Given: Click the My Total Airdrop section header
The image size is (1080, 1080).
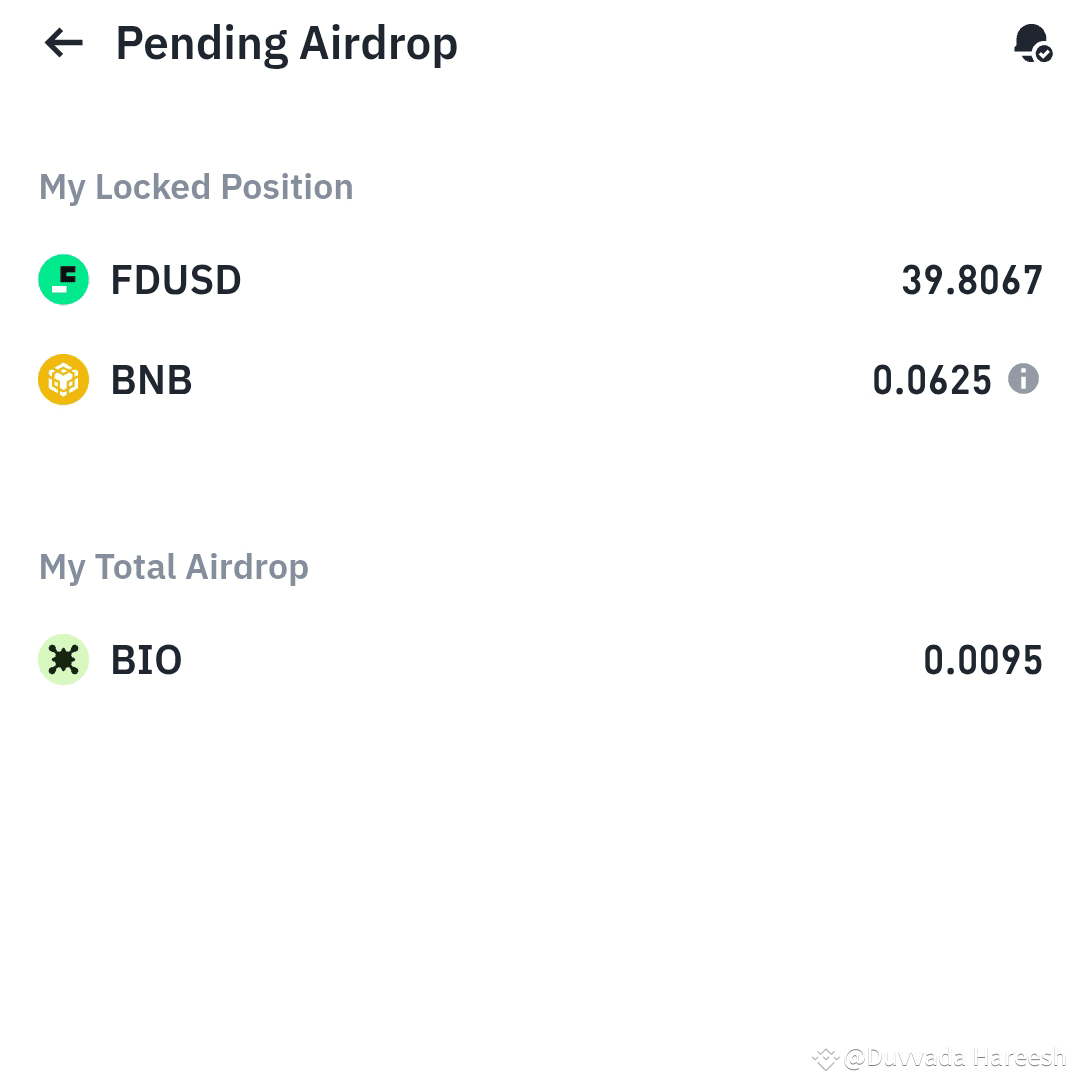Looking at the screenshot, I should pyautogui.click(x=174, y=567).
